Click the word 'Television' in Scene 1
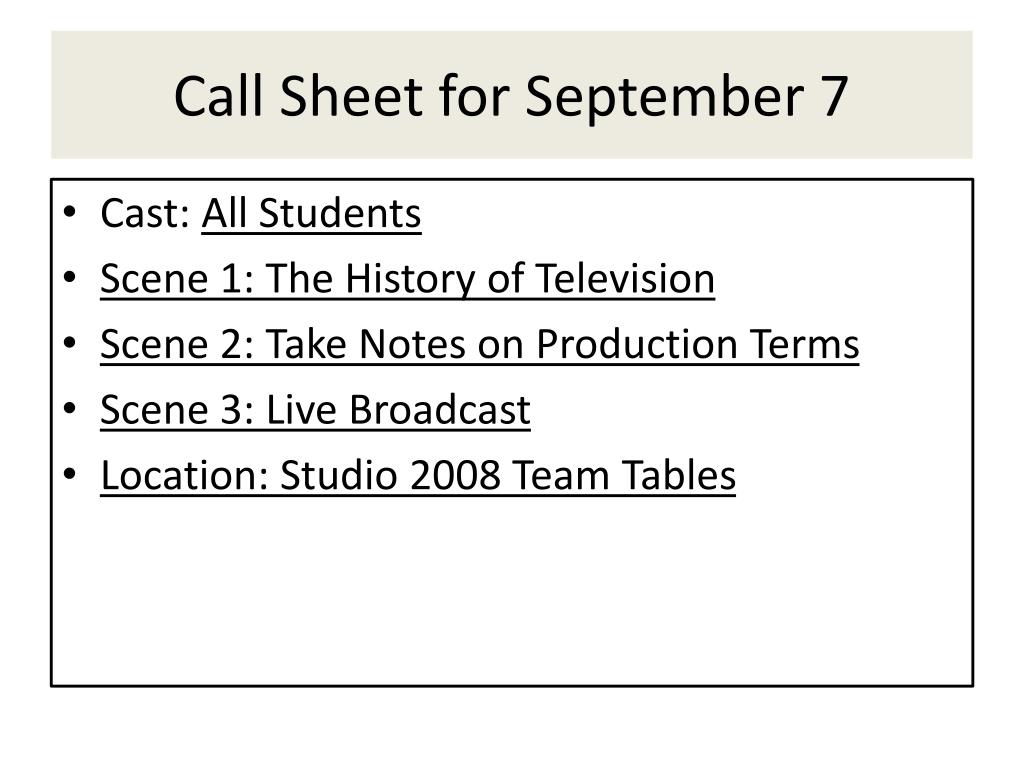The height and width of the screenshot is (768, 1024). coord(625,279)
